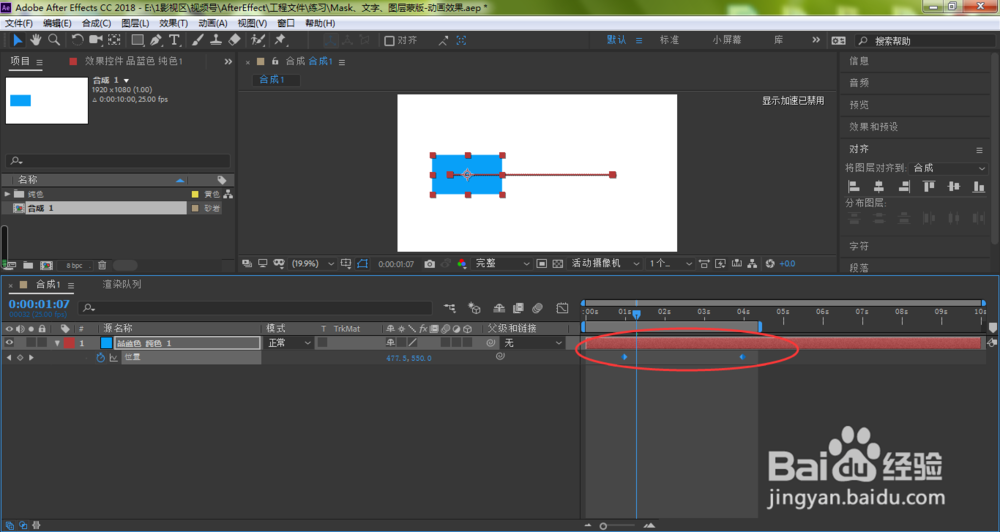The width and height of the screenshot is (1000, 532).
Task: Click the Reset Exposure icon
Action: point(770,264)
